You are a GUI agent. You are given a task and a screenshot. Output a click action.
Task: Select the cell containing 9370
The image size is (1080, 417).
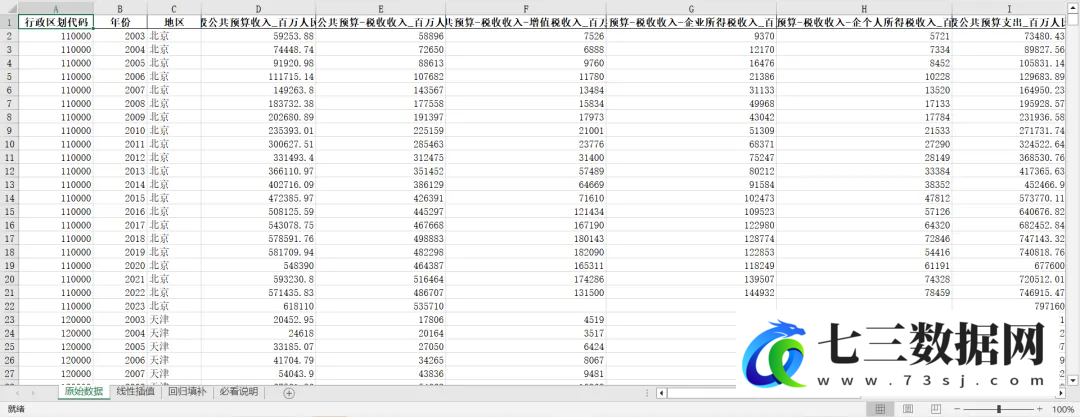click(692, 35)
